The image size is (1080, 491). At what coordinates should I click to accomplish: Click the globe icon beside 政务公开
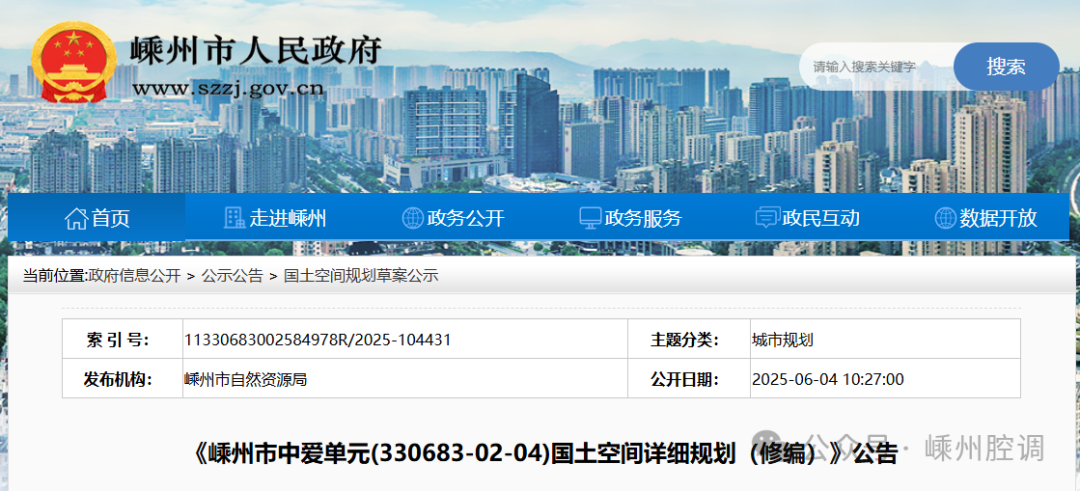(412, 218)
